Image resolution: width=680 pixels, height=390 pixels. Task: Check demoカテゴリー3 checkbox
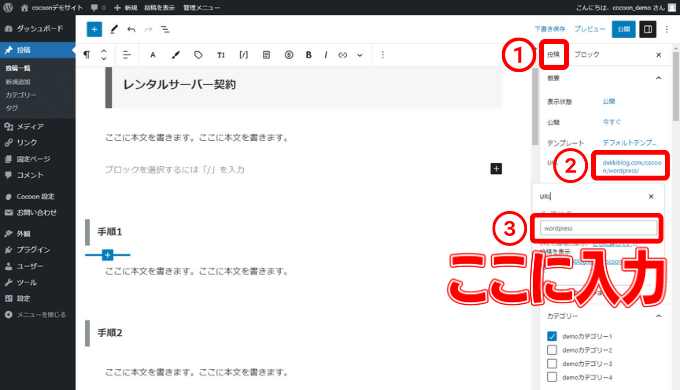552,364
